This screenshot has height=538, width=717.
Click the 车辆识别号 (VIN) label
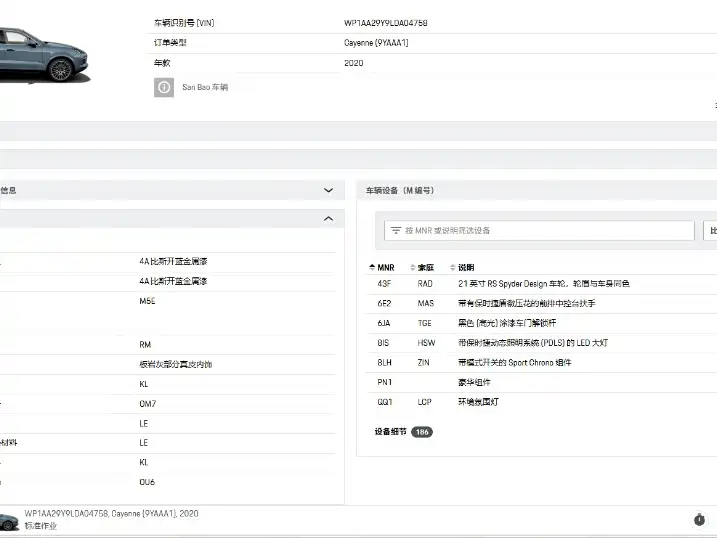pos(184,23)
